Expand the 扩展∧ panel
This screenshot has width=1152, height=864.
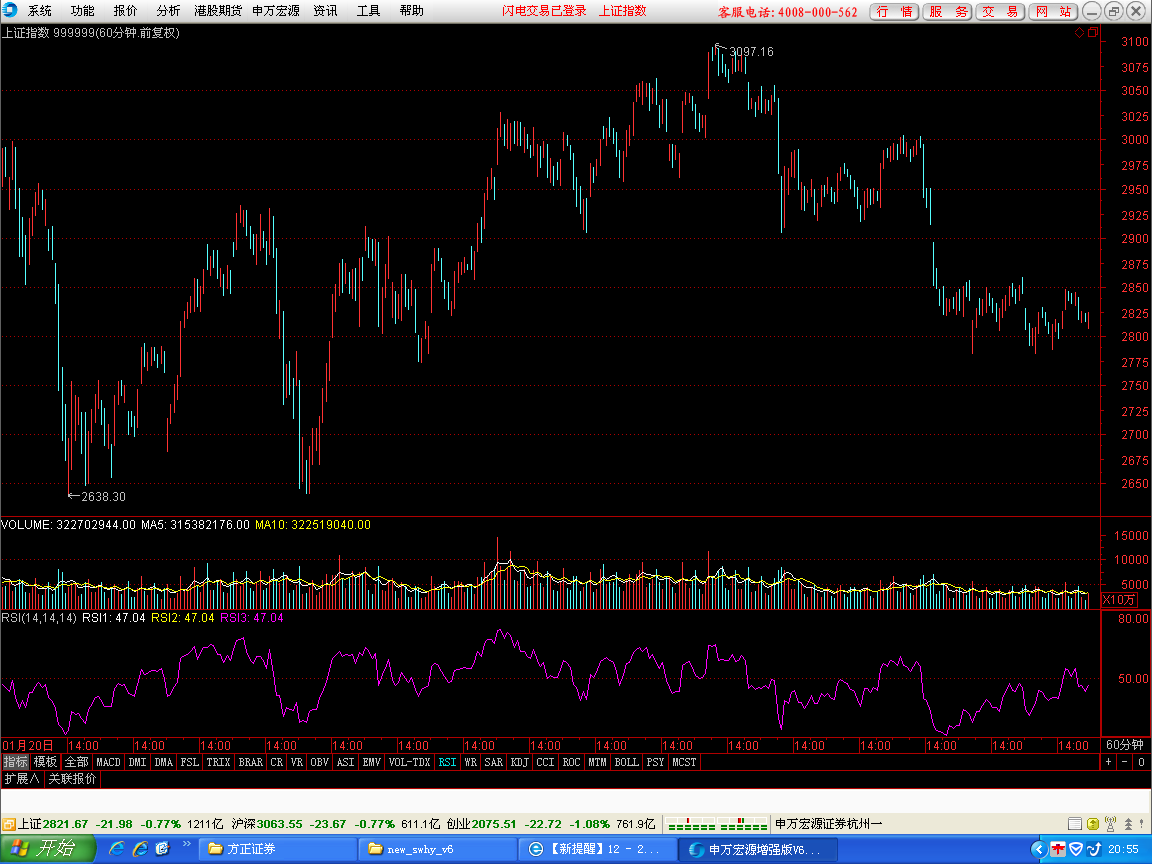point(21,779)
